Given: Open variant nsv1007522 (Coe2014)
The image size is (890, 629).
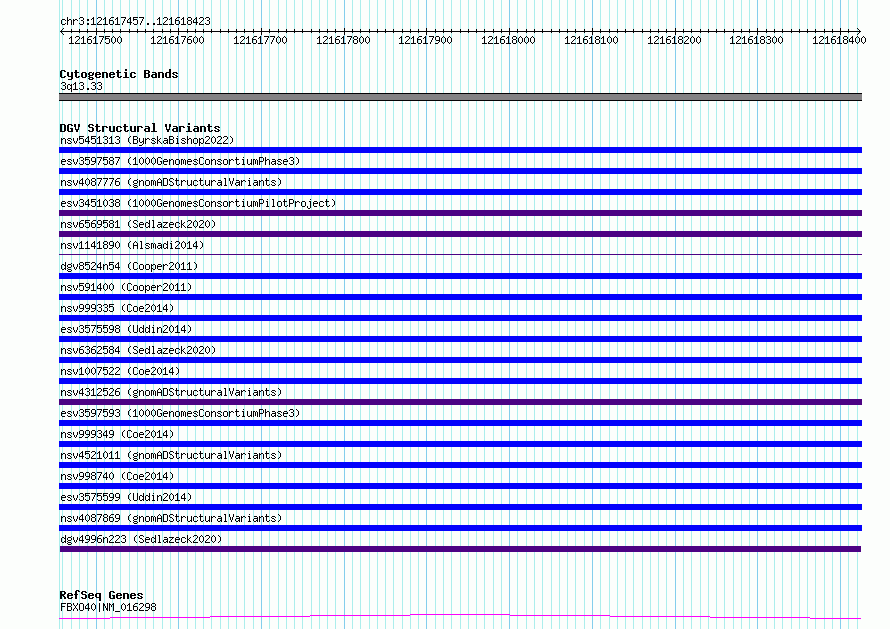Looking at the screenshot, I should click(x=120, y=371).
